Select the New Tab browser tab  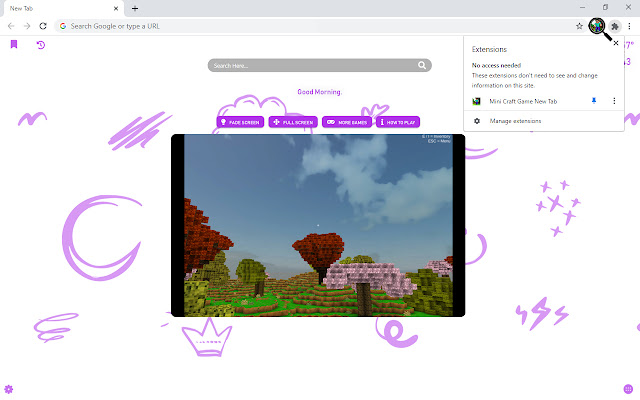(x=62, y=9)
